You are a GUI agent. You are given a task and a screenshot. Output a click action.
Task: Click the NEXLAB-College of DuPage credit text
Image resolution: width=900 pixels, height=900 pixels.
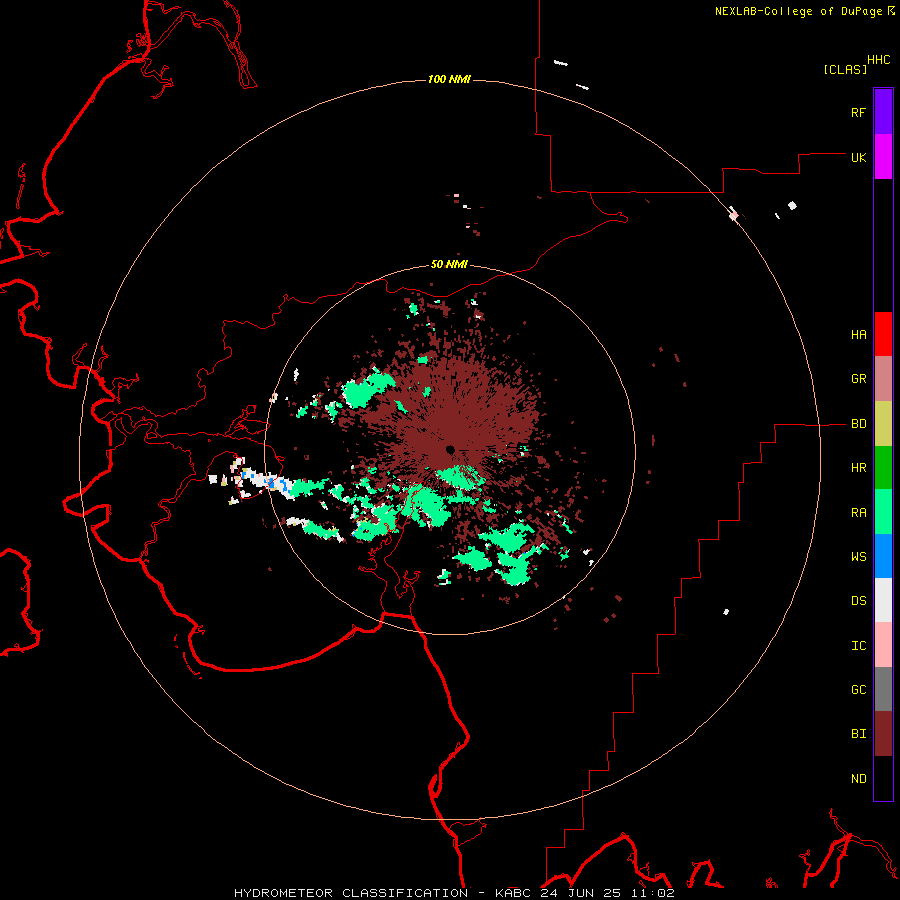pyautogui.click(x=798, y=11)
